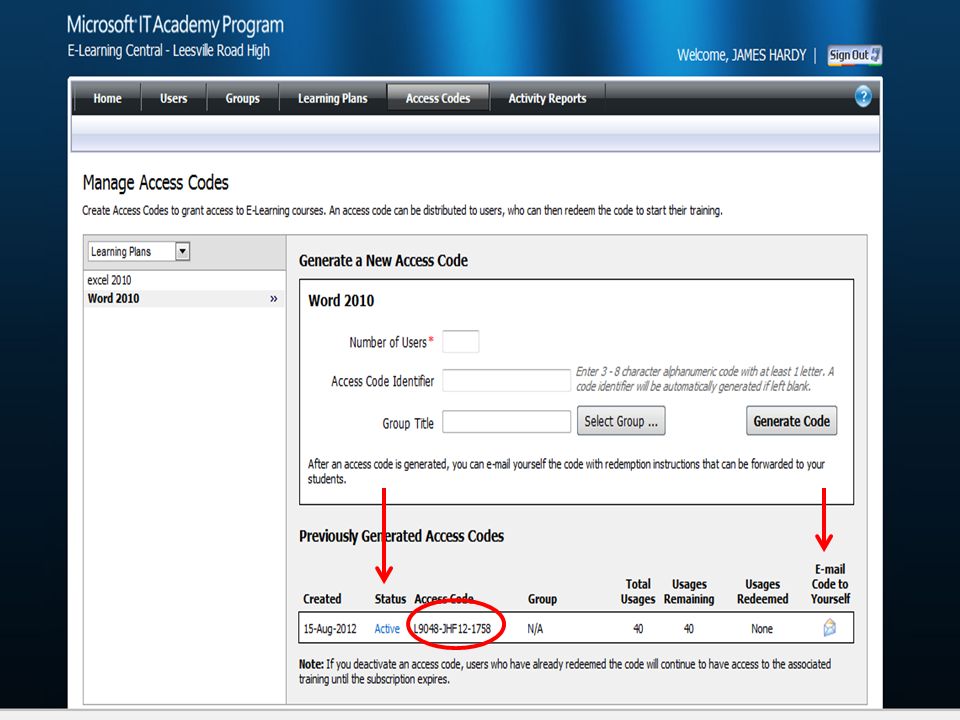
Task: Select excel 2010 learning plan
Action: [109, 280]
